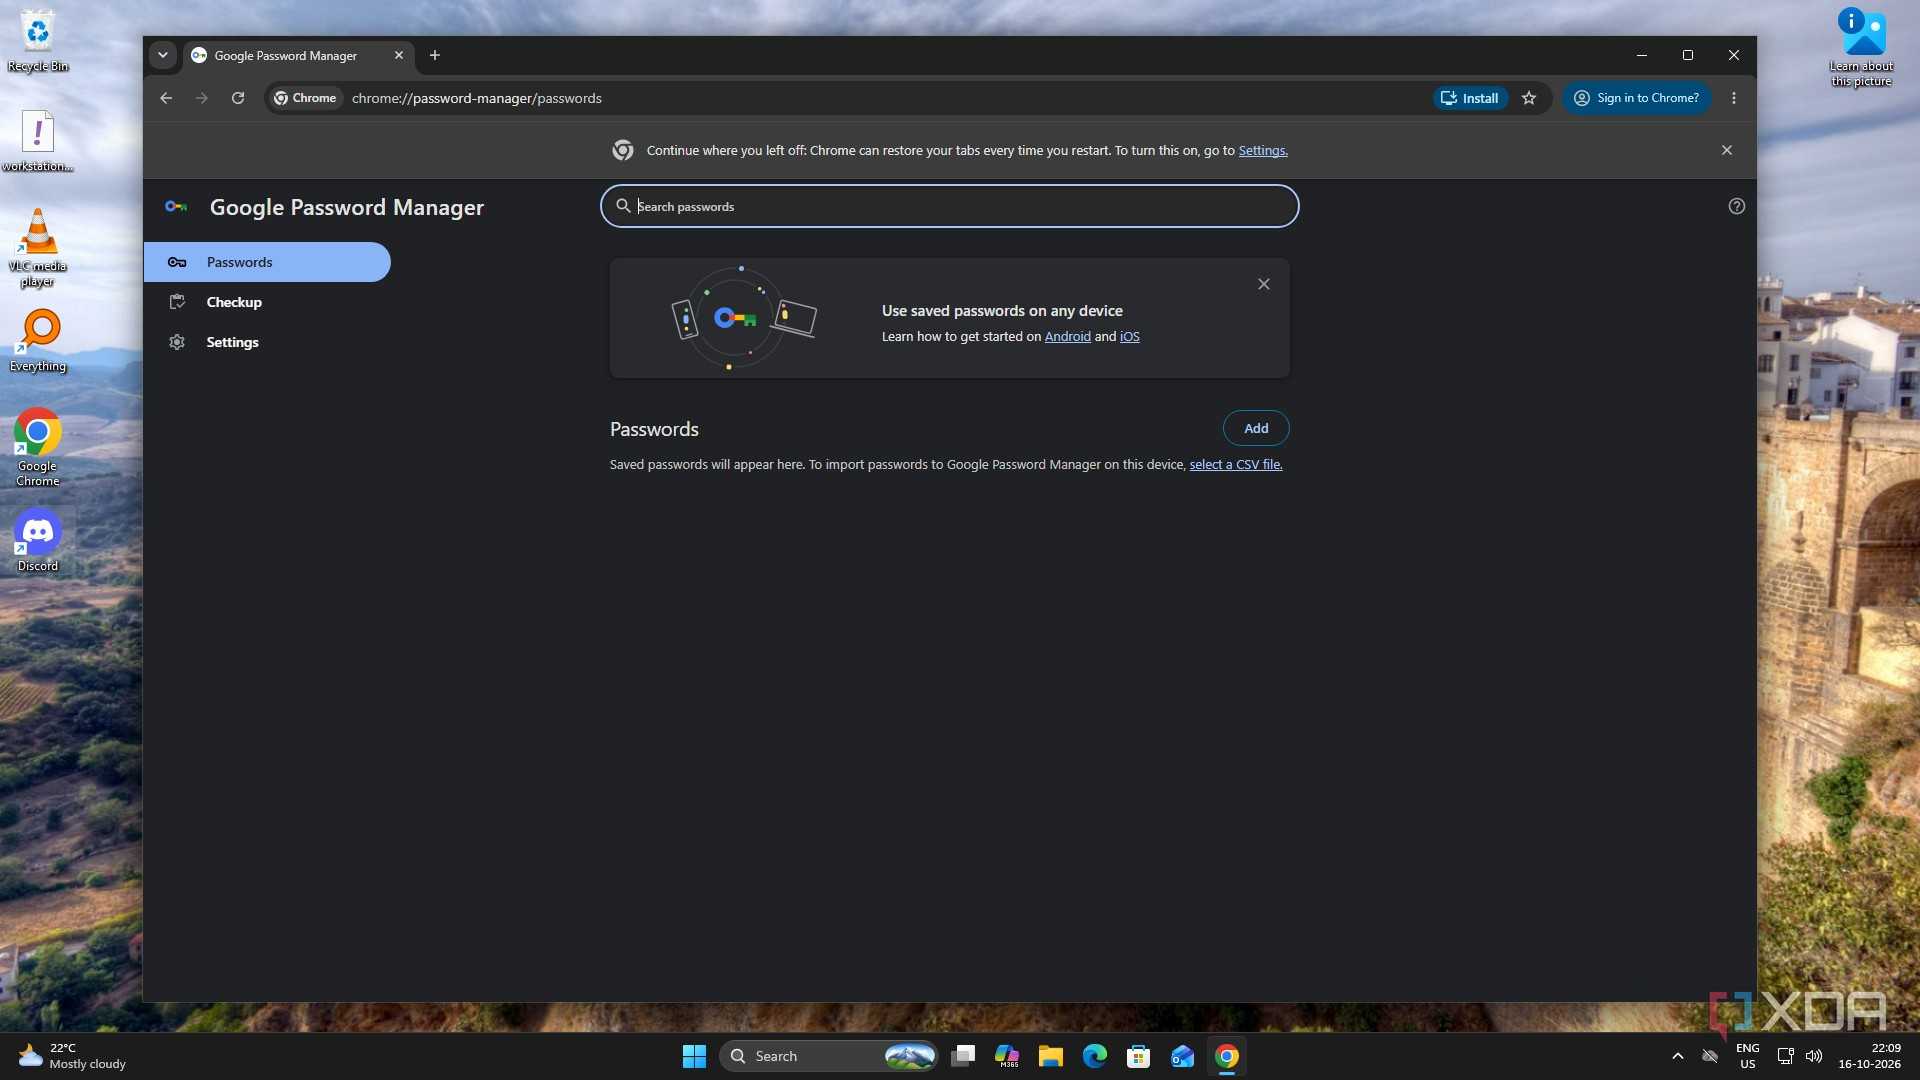1920x1080 pixels.
Task: Open the tab search dropdown
Action: point(162,55)
